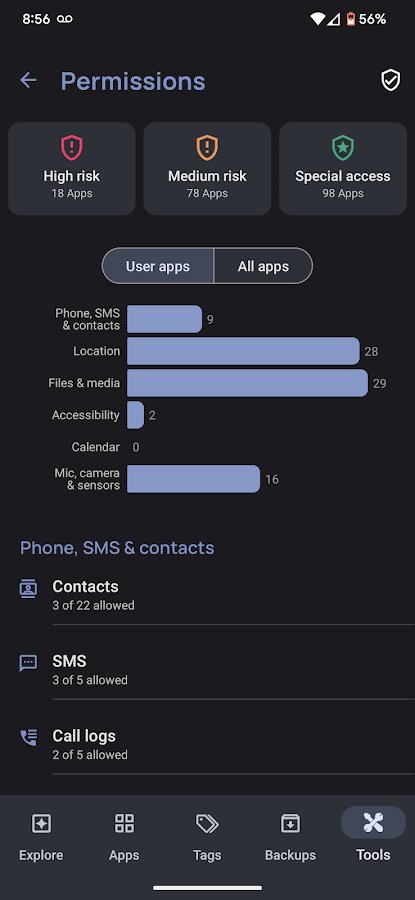
Task: Open Special access 98 Apps card
Action: [x=343, y=168]
